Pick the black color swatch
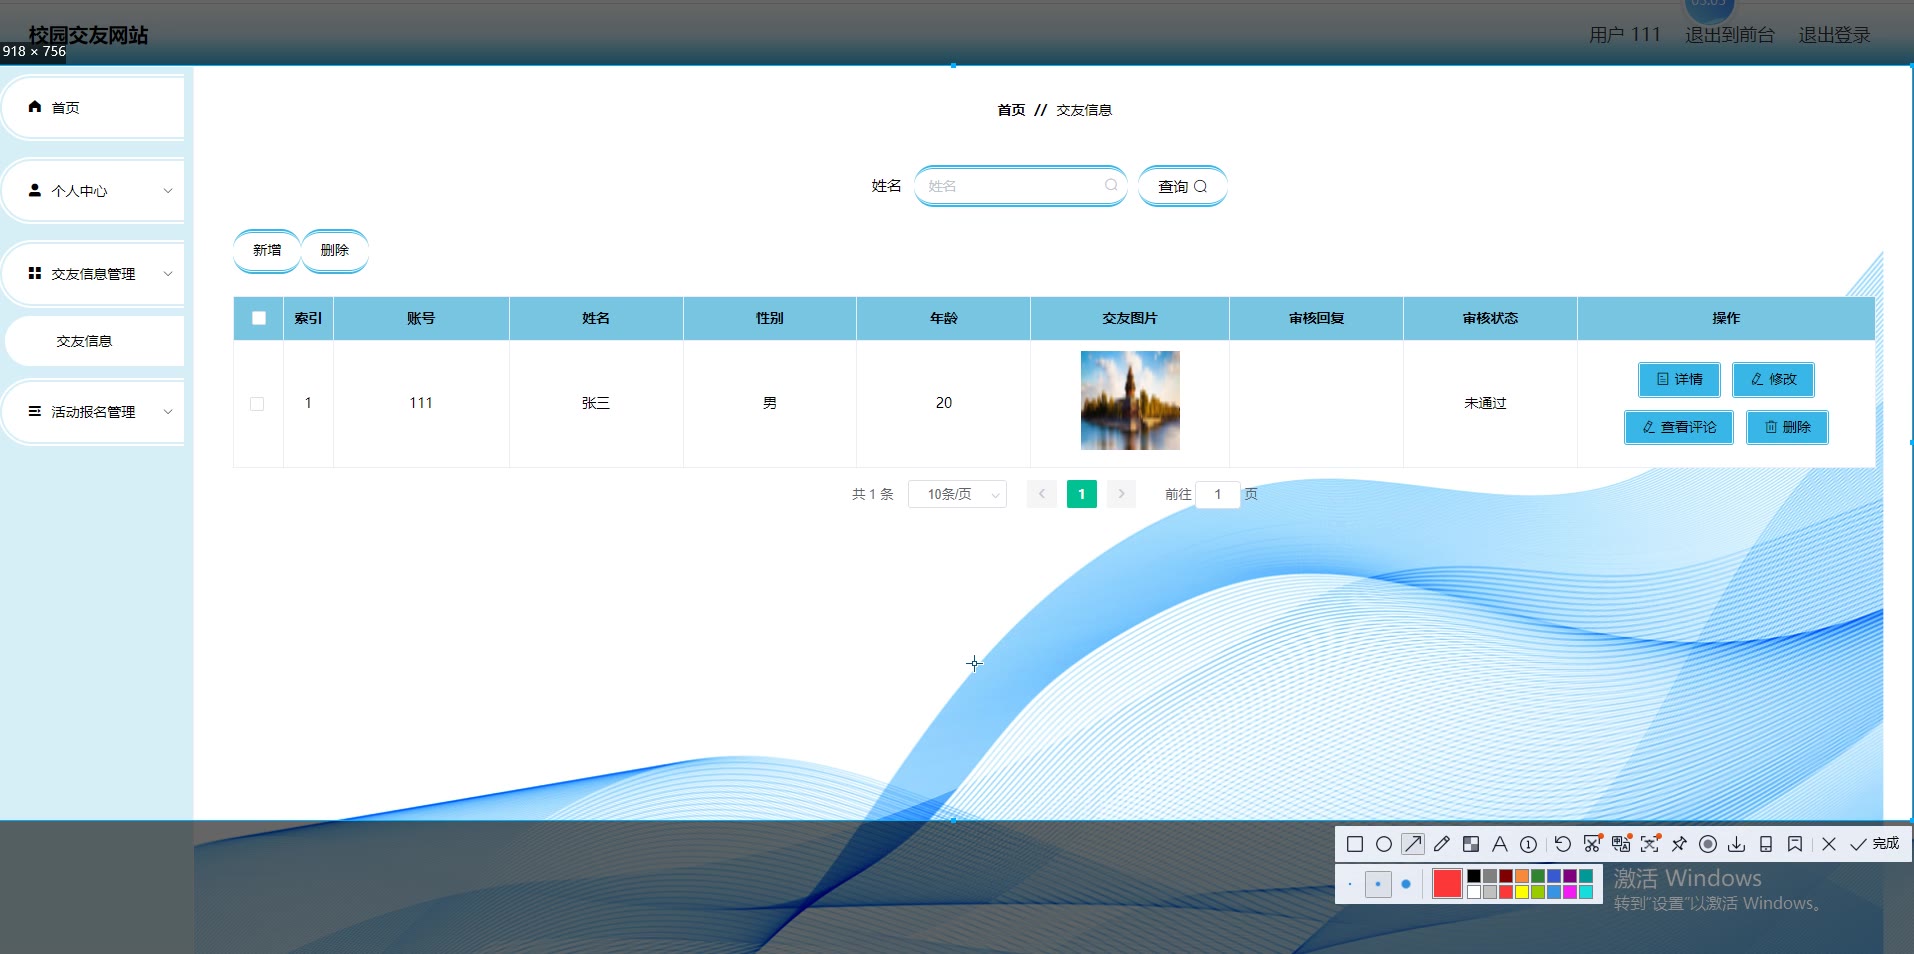This screenshot has width=1914, height=954. (x=1474, y=876)
